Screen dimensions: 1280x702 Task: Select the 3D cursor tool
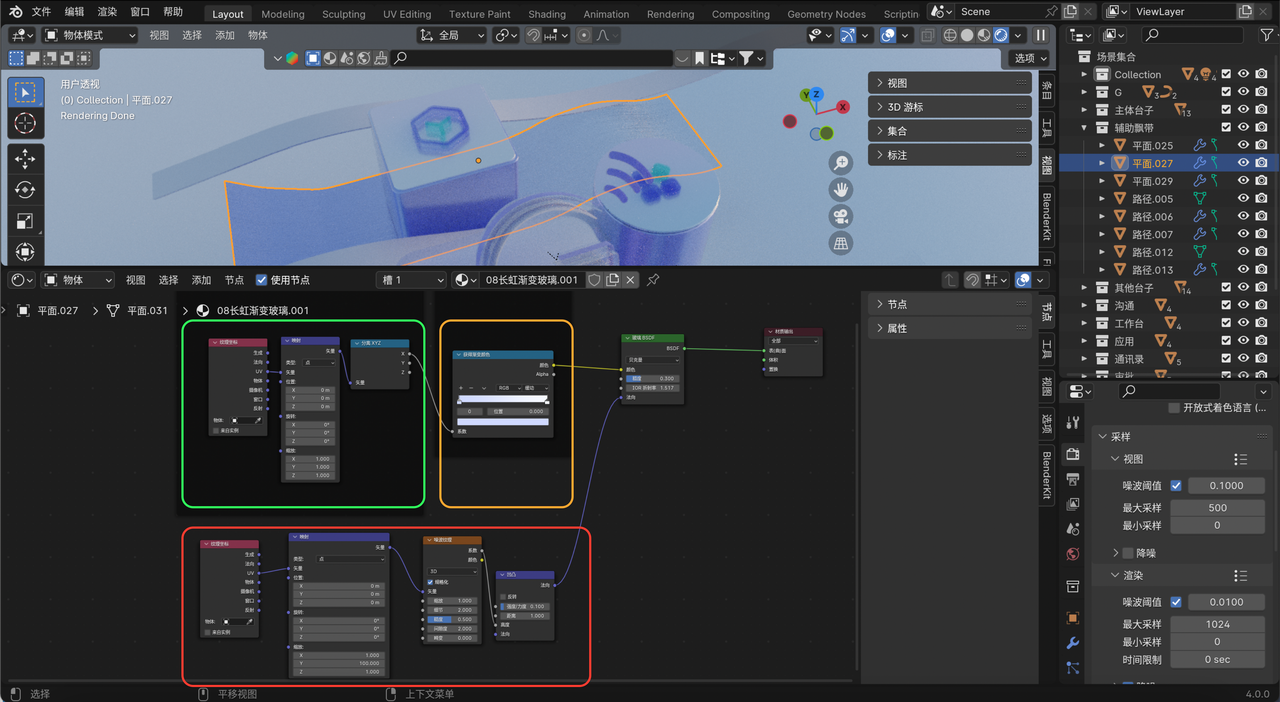tap(25, 124)
